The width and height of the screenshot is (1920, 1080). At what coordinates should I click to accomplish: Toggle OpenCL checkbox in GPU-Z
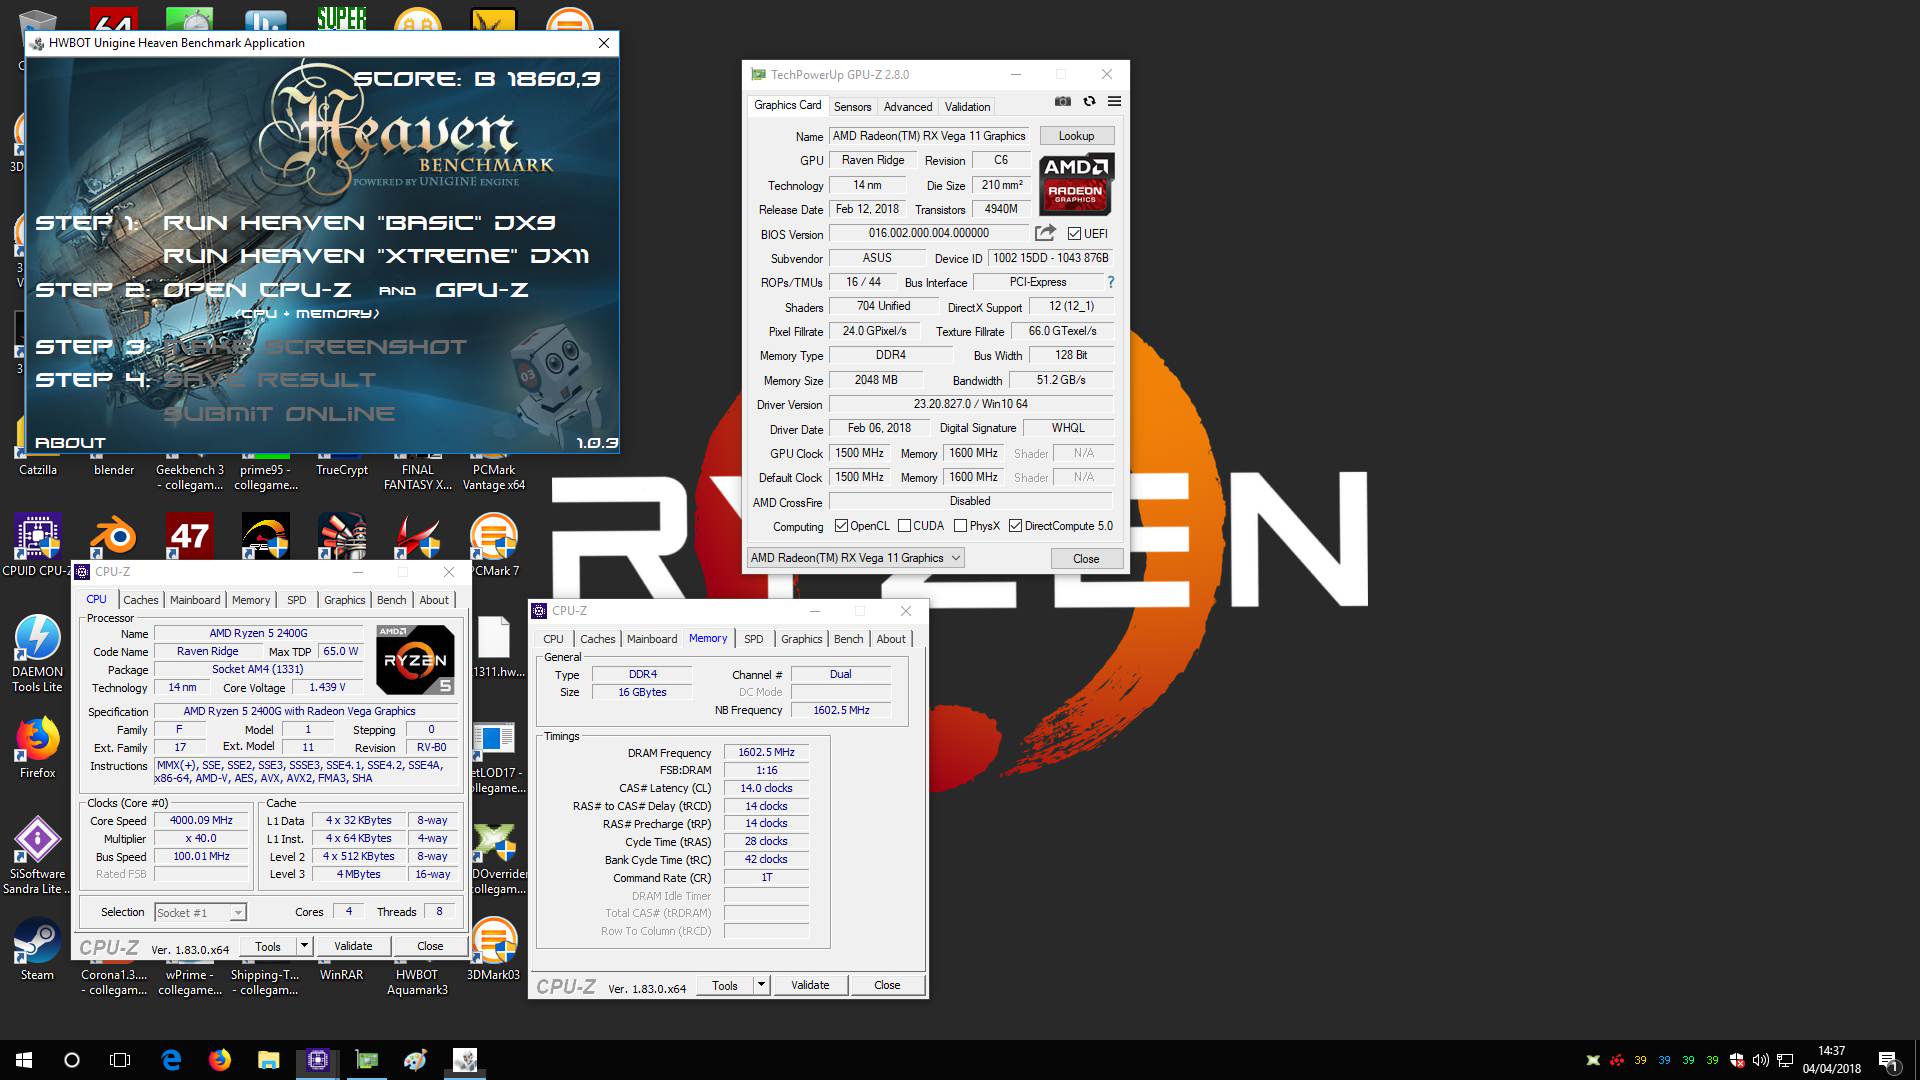click(841, 526)
